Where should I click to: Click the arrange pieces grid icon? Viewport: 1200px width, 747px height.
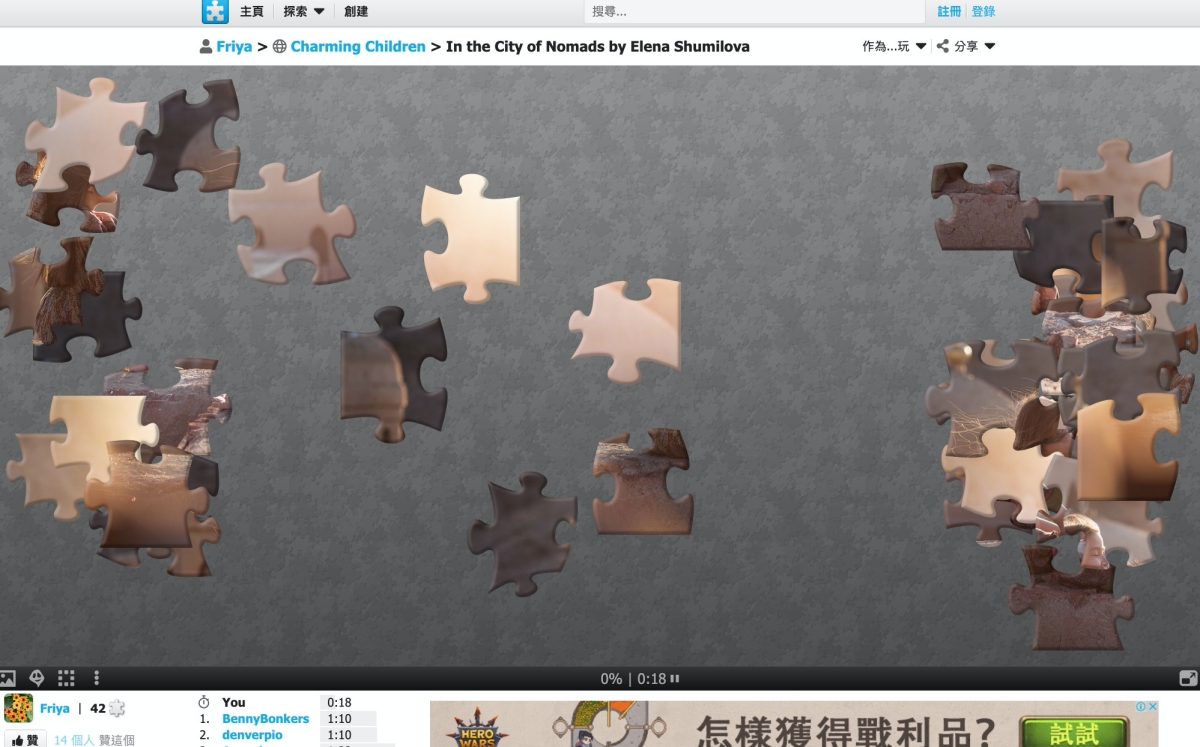click(66, 678)
